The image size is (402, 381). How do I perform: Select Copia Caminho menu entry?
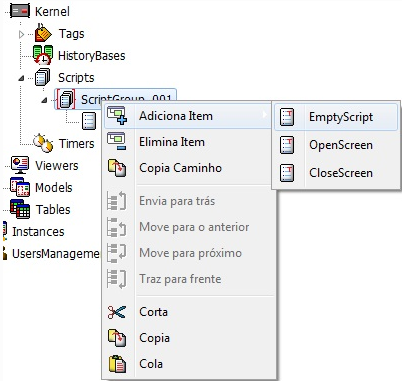click(188, 168)
